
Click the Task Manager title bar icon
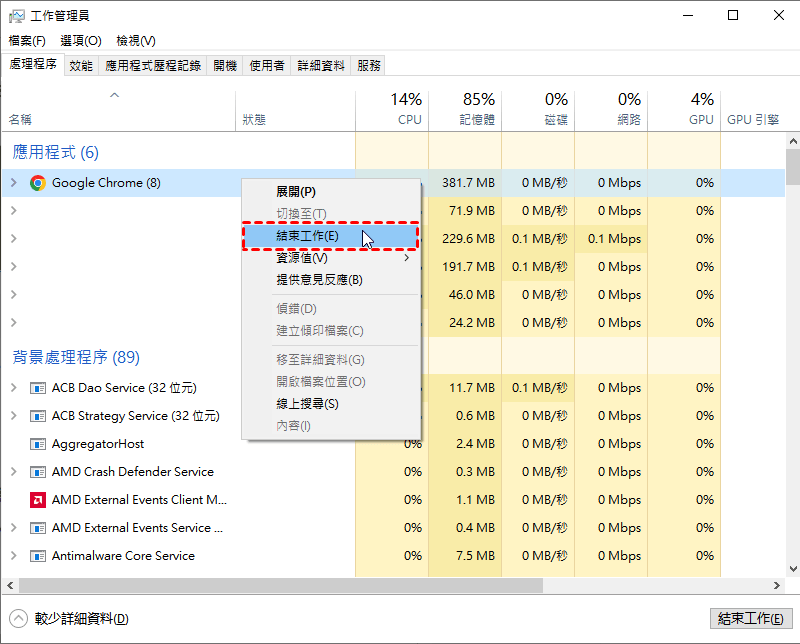pyautogui.click(x=16, y=16)
